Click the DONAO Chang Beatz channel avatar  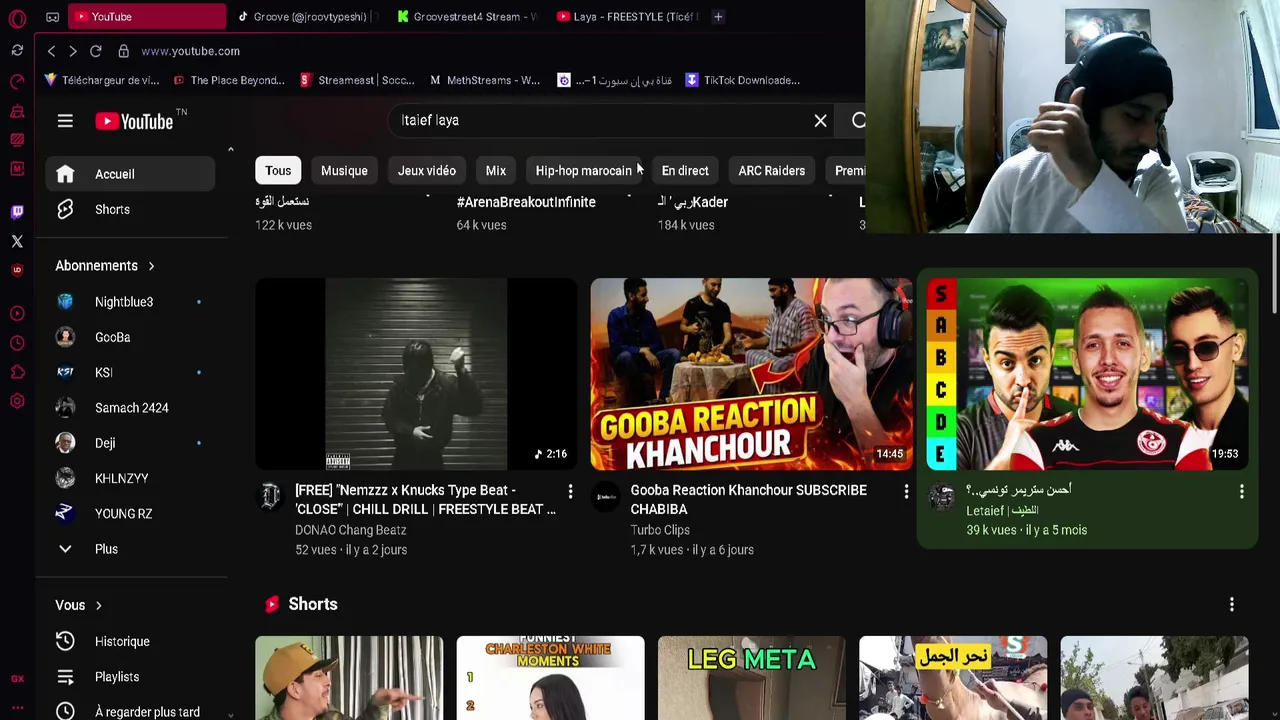coord(271,496)
